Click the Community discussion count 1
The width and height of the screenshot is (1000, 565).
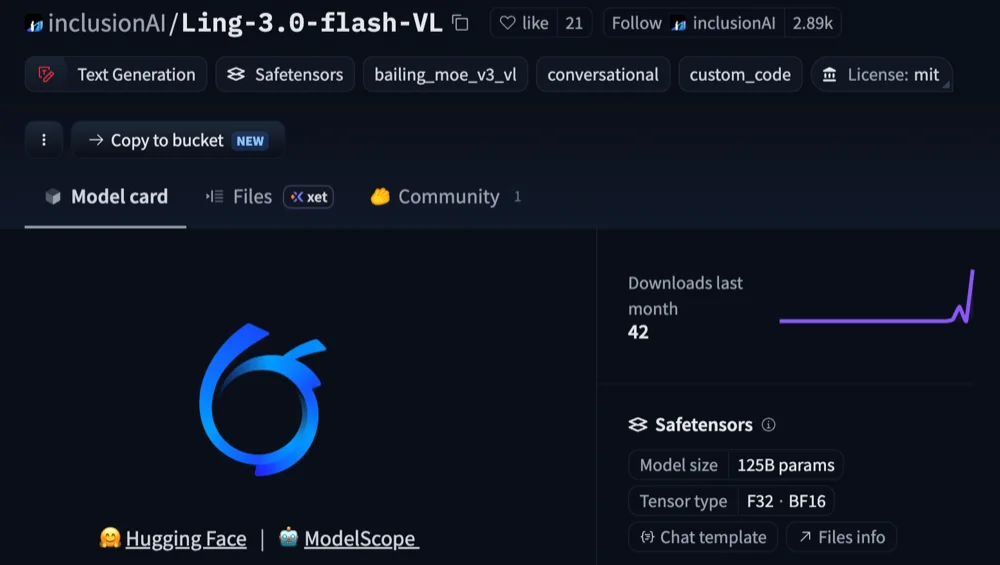pyautogui.click(x=517, y=196)
